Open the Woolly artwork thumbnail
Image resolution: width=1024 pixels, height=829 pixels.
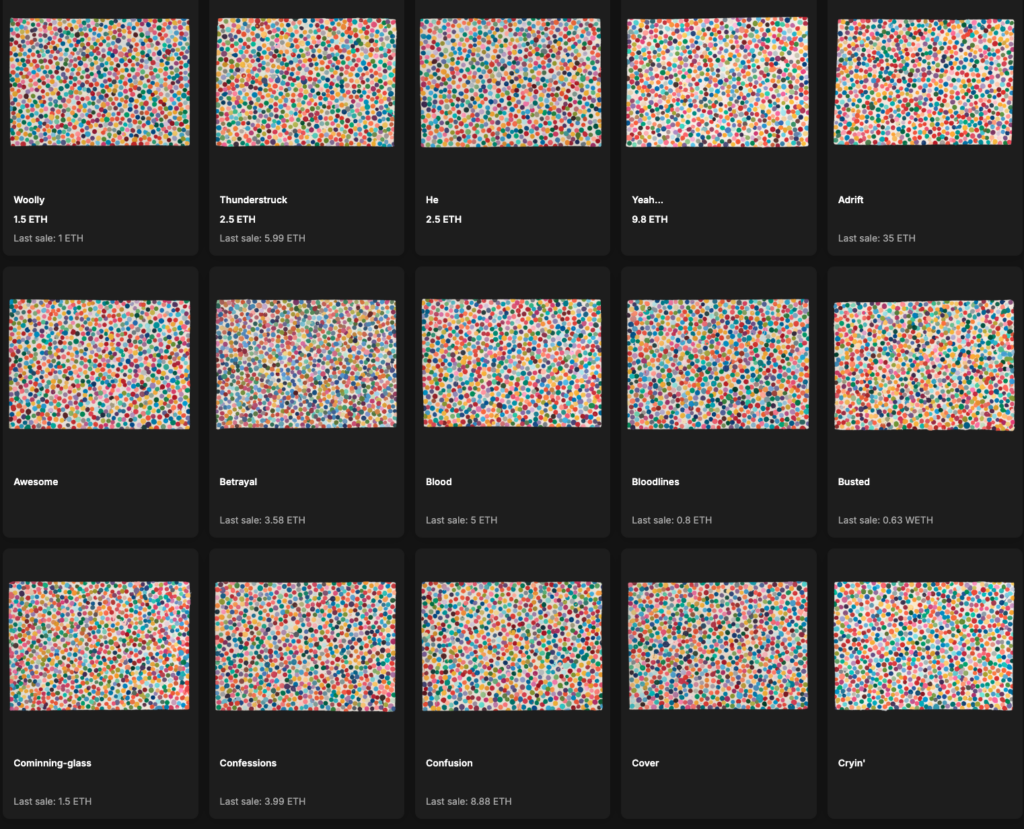[x=99, y=82]
